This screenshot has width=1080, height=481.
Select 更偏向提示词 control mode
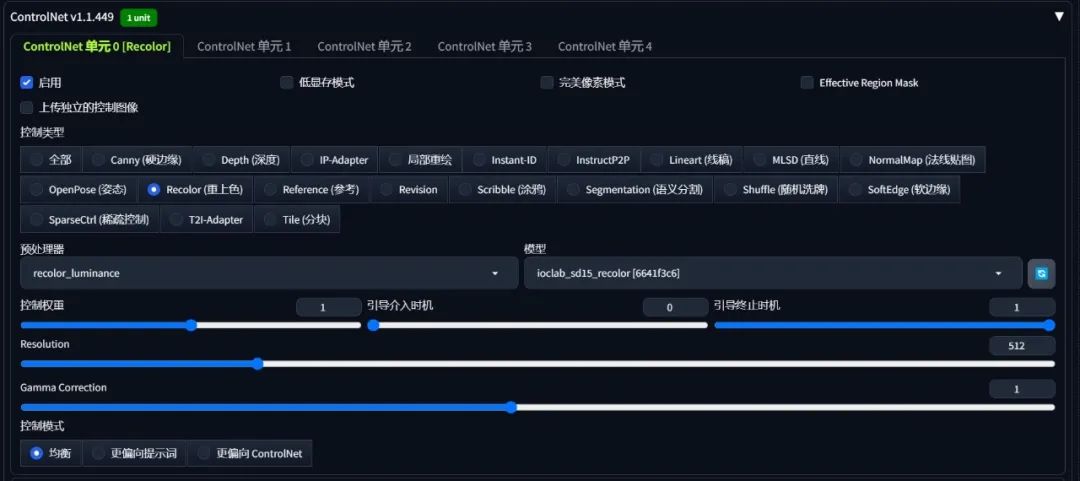click(x=135, y=453)
